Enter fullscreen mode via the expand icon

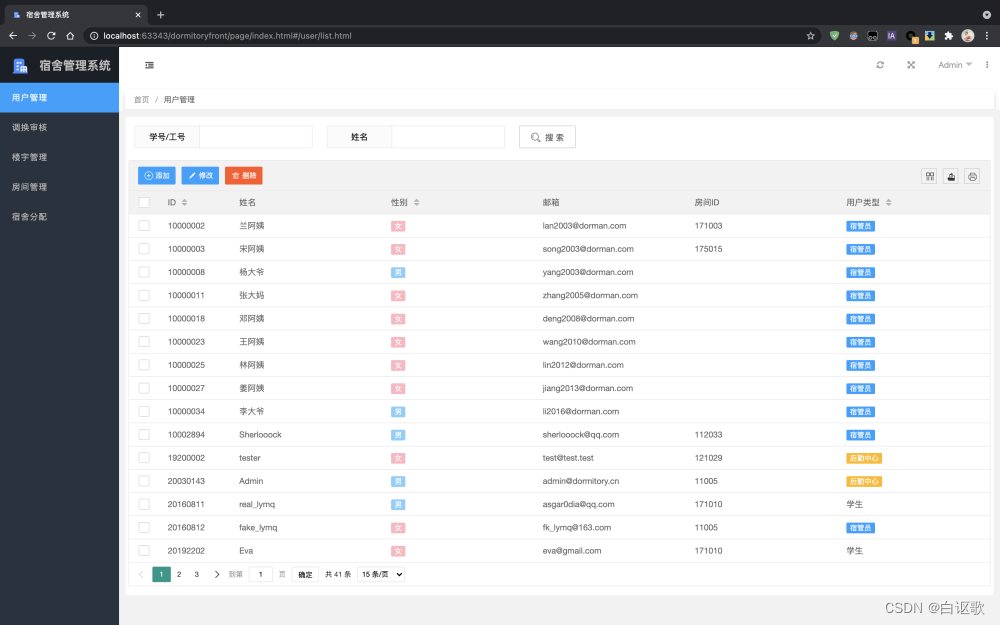(x=910, y=64)
